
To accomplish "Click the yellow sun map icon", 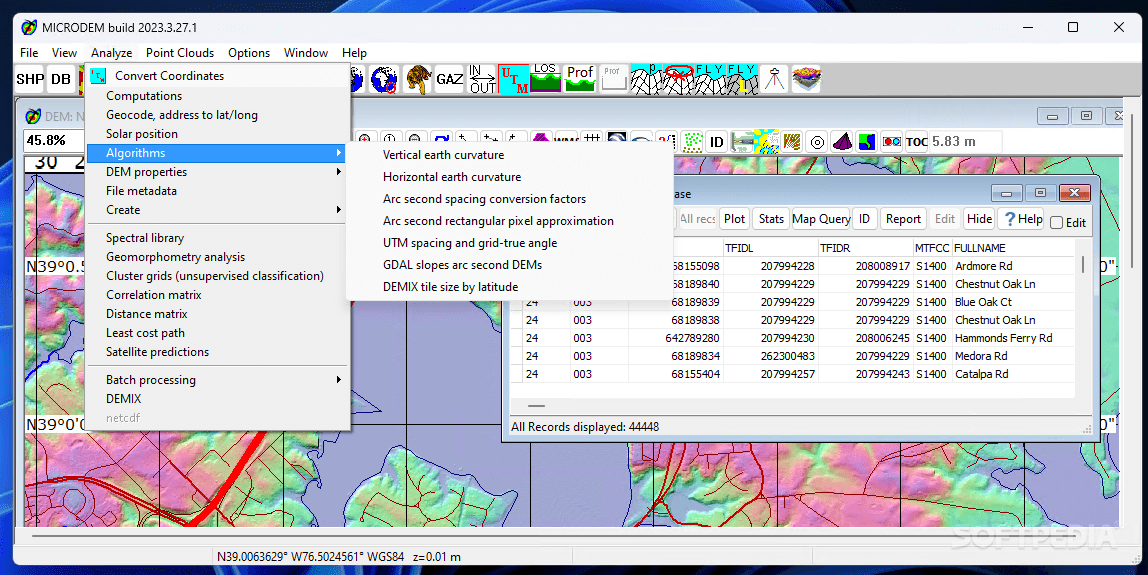I will click(767, 141).
